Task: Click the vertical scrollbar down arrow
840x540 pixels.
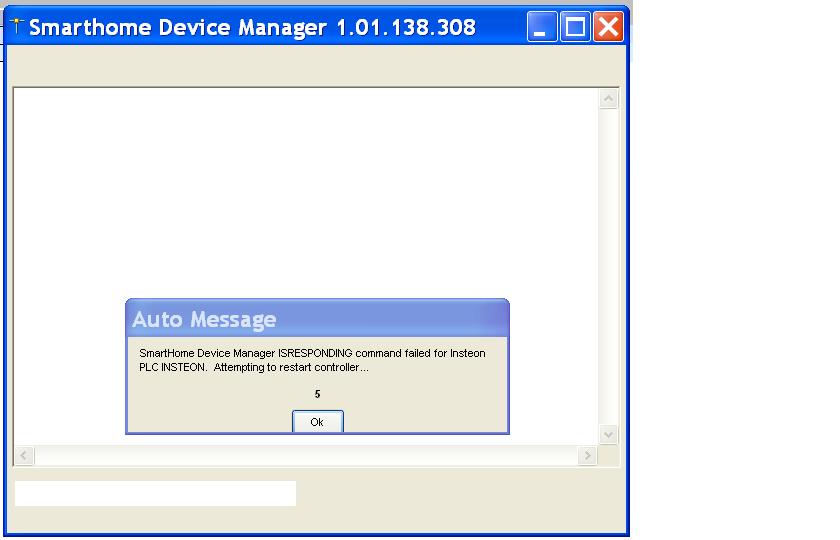Action: click(x=608, y=434)
